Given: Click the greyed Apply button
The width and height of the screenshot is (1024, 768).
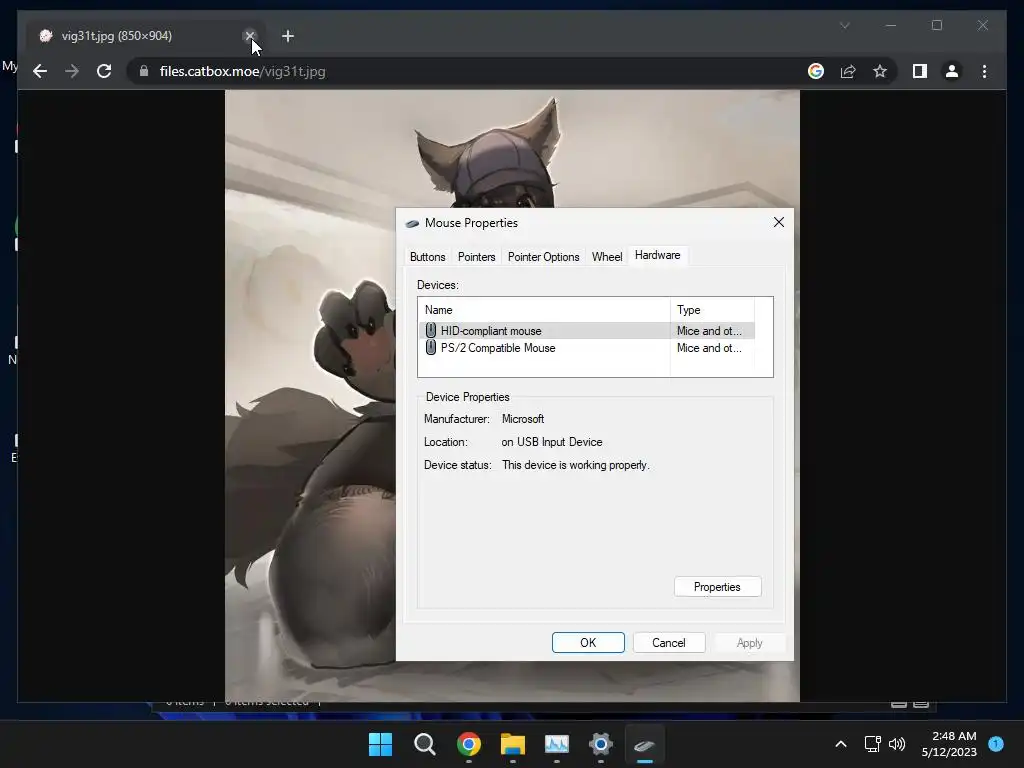Looking at the screenshot, I should pyautogui.click(x=749, y=643).
